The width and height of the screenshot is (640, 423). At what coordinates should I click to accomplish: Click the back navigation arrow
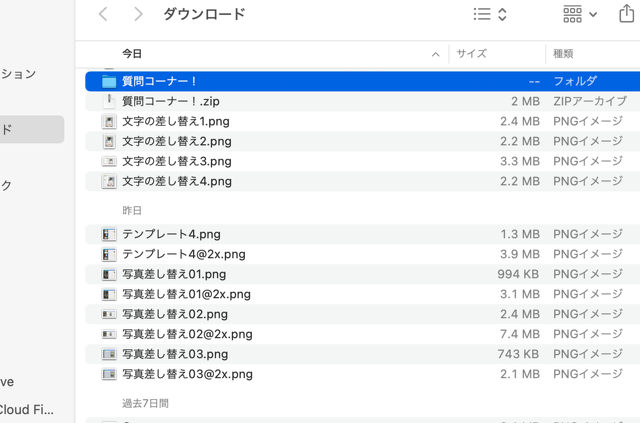point(103,14)
